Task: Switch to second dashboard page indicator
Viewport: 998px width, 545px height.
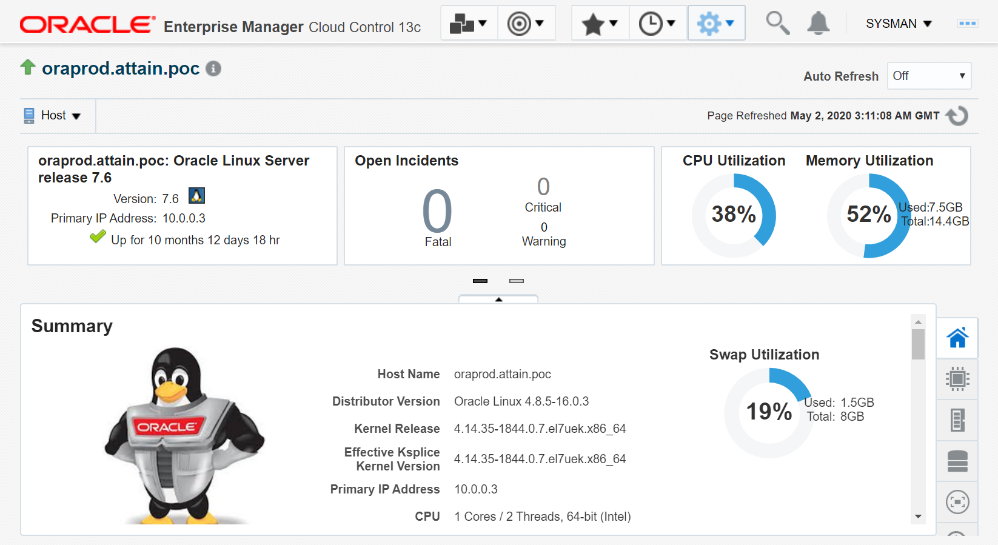Action: click(x=516, y=282)
